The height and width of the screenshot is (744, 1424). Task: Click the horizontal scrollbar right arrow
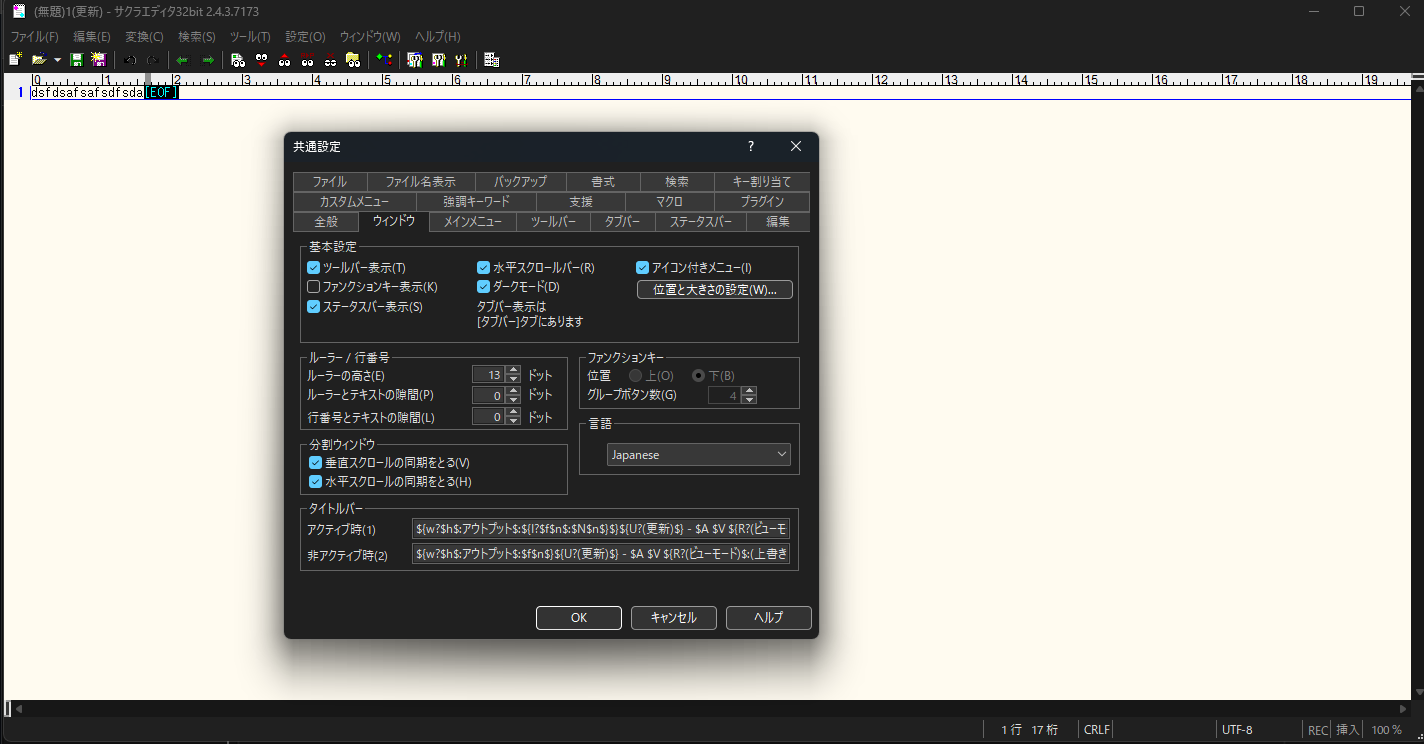pyautogui.click(x=1402, y=709)
